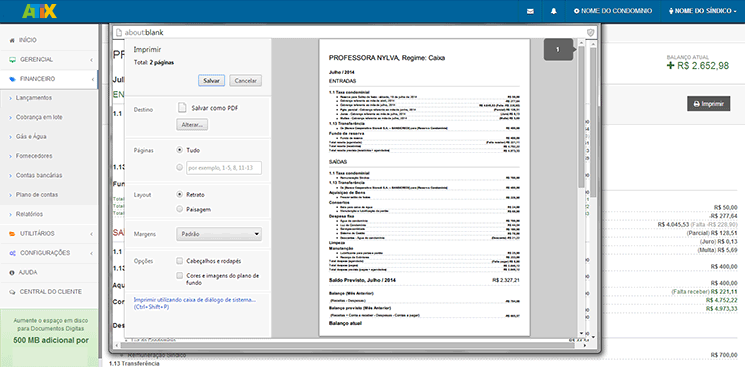Enable Cores e imagens do plano de fundo

180,275
